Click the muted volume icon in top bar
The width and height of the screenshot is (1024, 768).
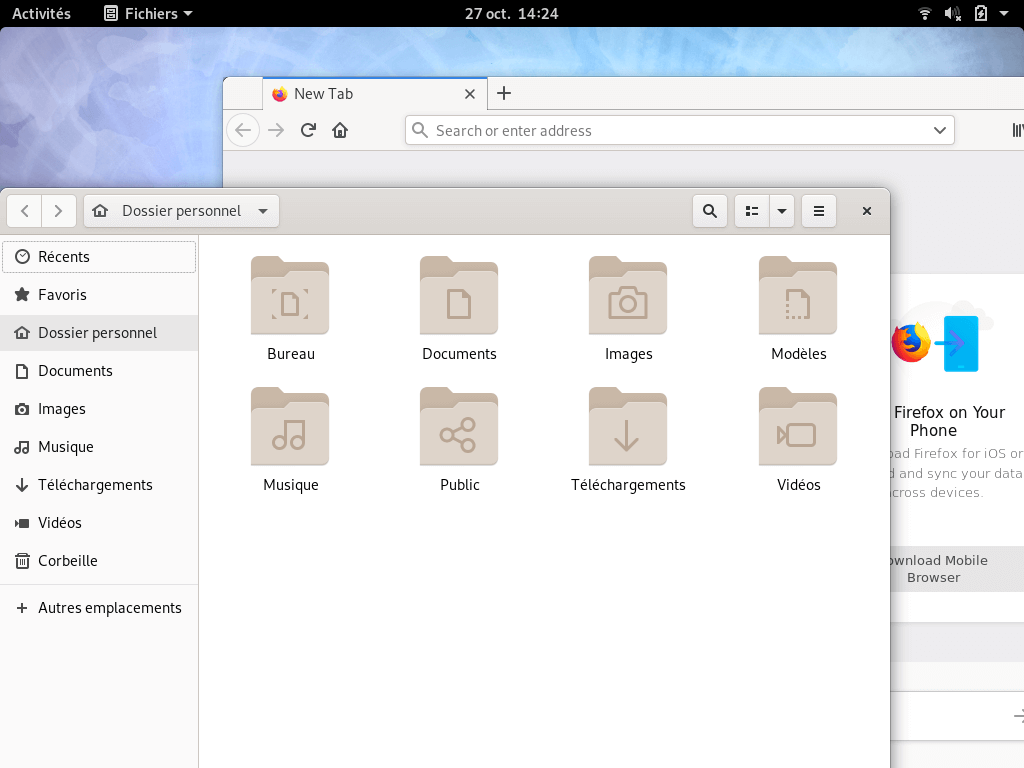tap(953, 14)
